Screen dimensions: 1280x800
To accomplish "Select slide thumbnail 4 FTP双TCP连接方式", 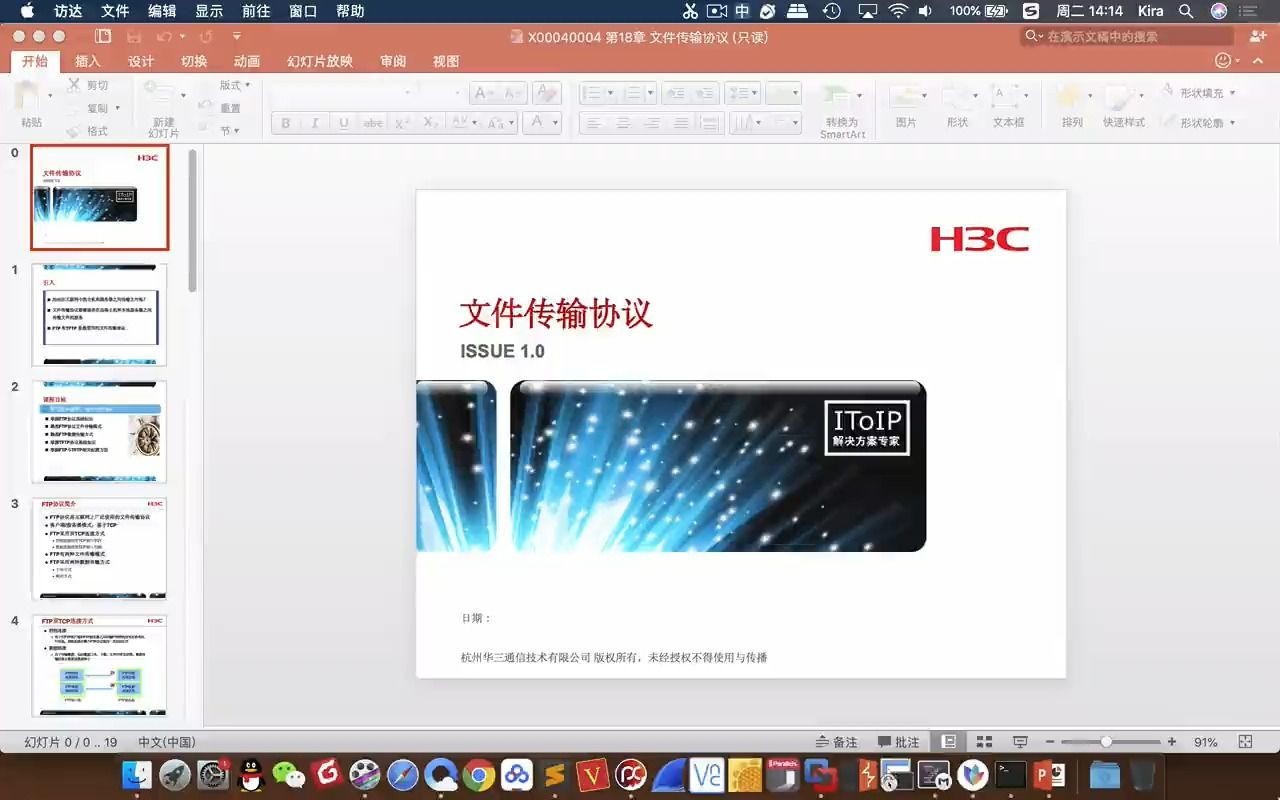I will click(x=99, y=666).
